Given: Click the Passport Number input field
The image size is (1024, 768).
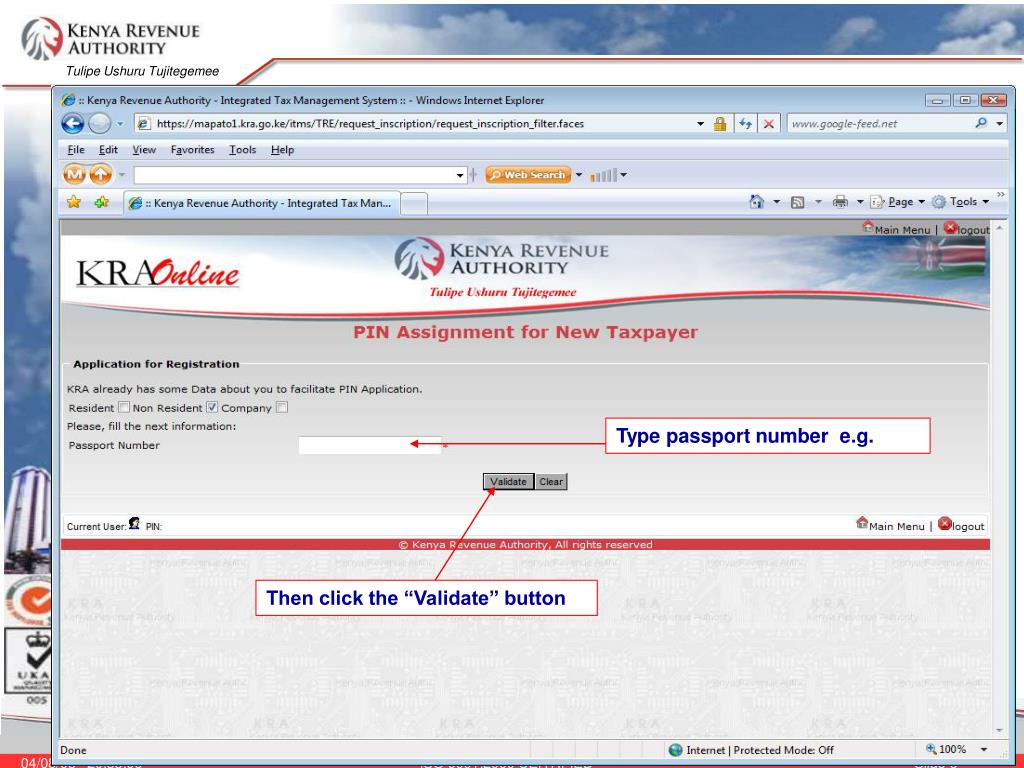Looking at the screenshot, I should tap(370, 445).
